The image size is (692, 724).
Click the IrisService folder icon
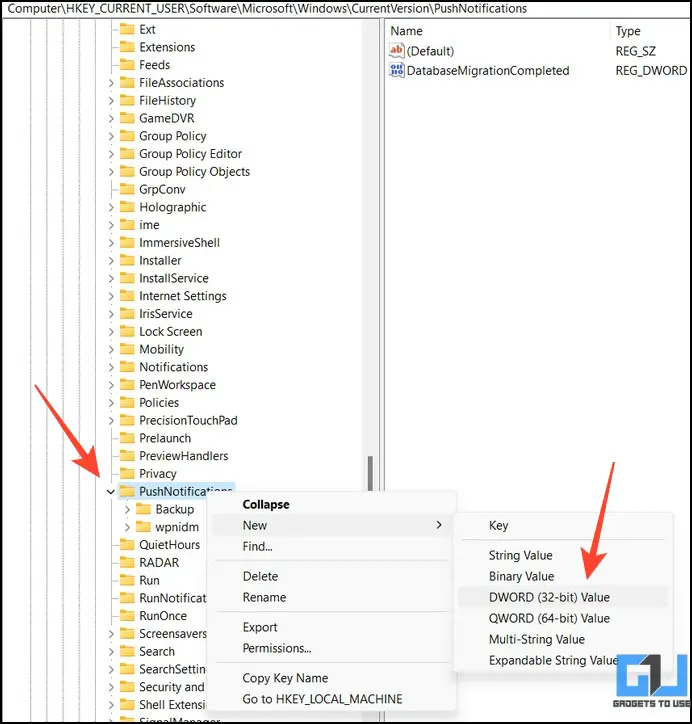click(x=127, y=314)
